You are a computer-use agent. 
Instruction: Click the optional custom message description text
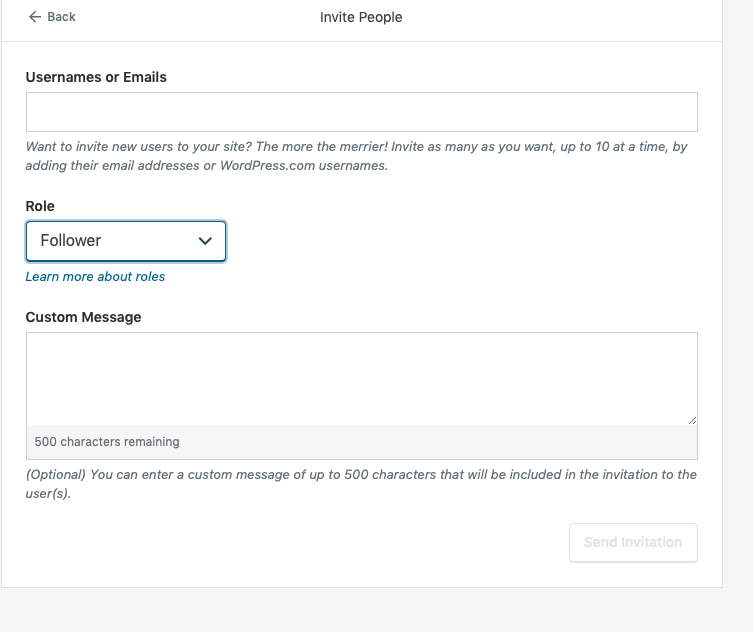coord(361,484)
